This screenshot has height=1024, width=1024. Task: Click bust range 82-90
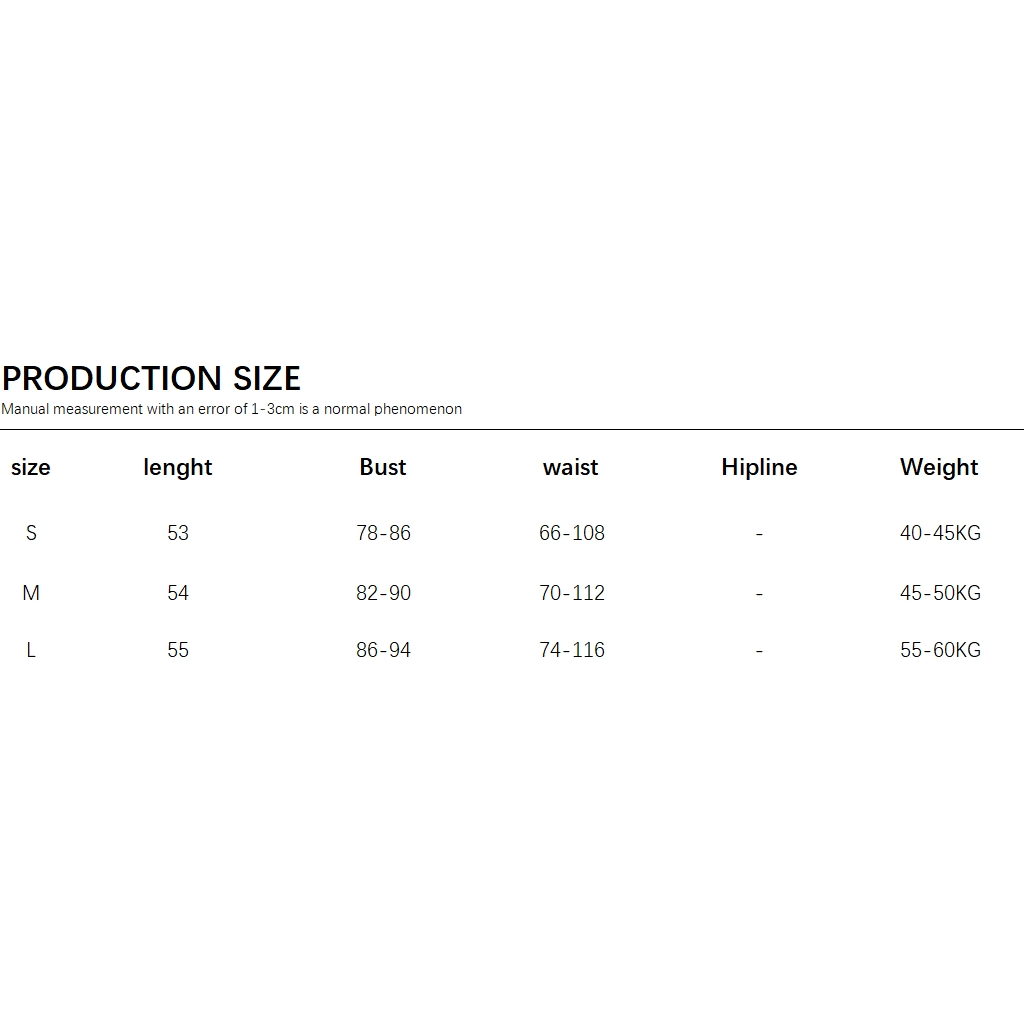[x=384, y=593]
